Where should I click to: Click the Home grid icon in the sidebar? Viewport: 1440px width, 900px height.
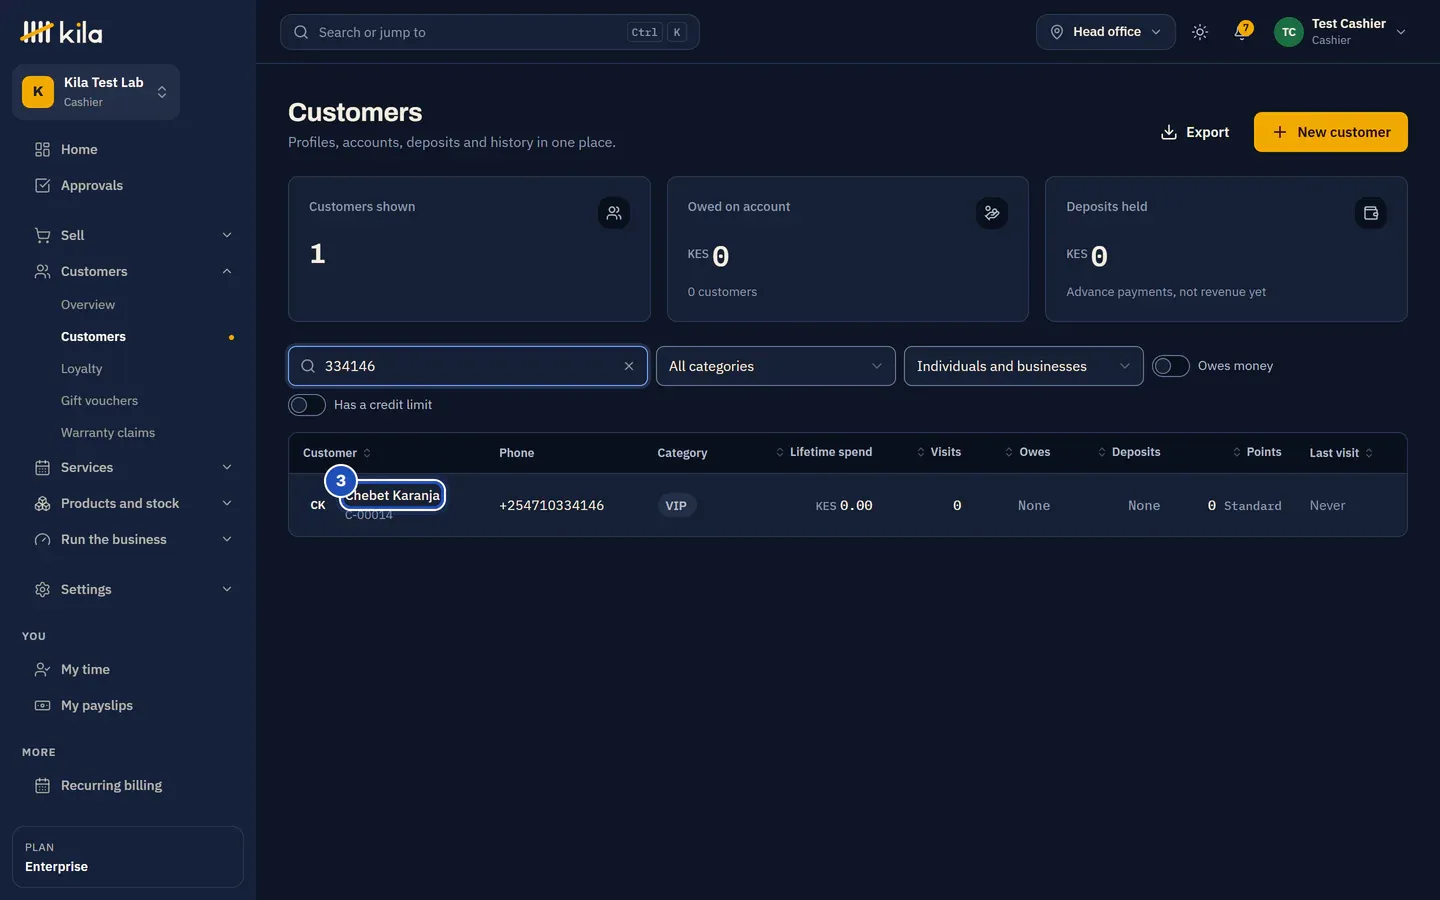pos(42,149)
